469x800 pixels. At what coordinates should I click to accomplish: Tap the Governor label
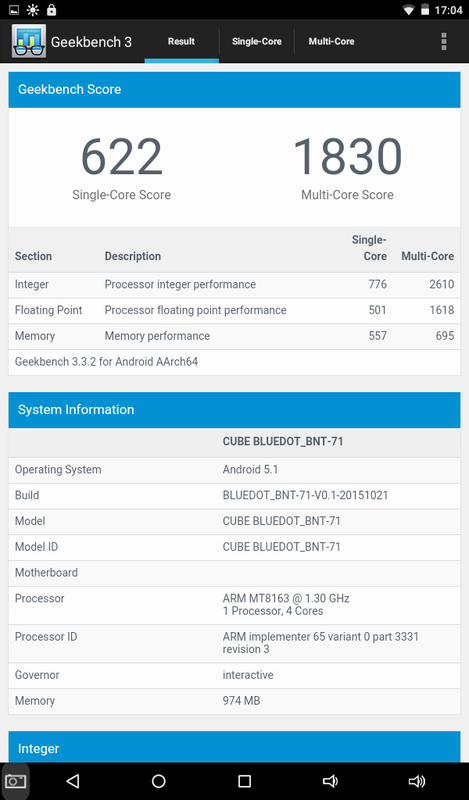pos(37,675)
